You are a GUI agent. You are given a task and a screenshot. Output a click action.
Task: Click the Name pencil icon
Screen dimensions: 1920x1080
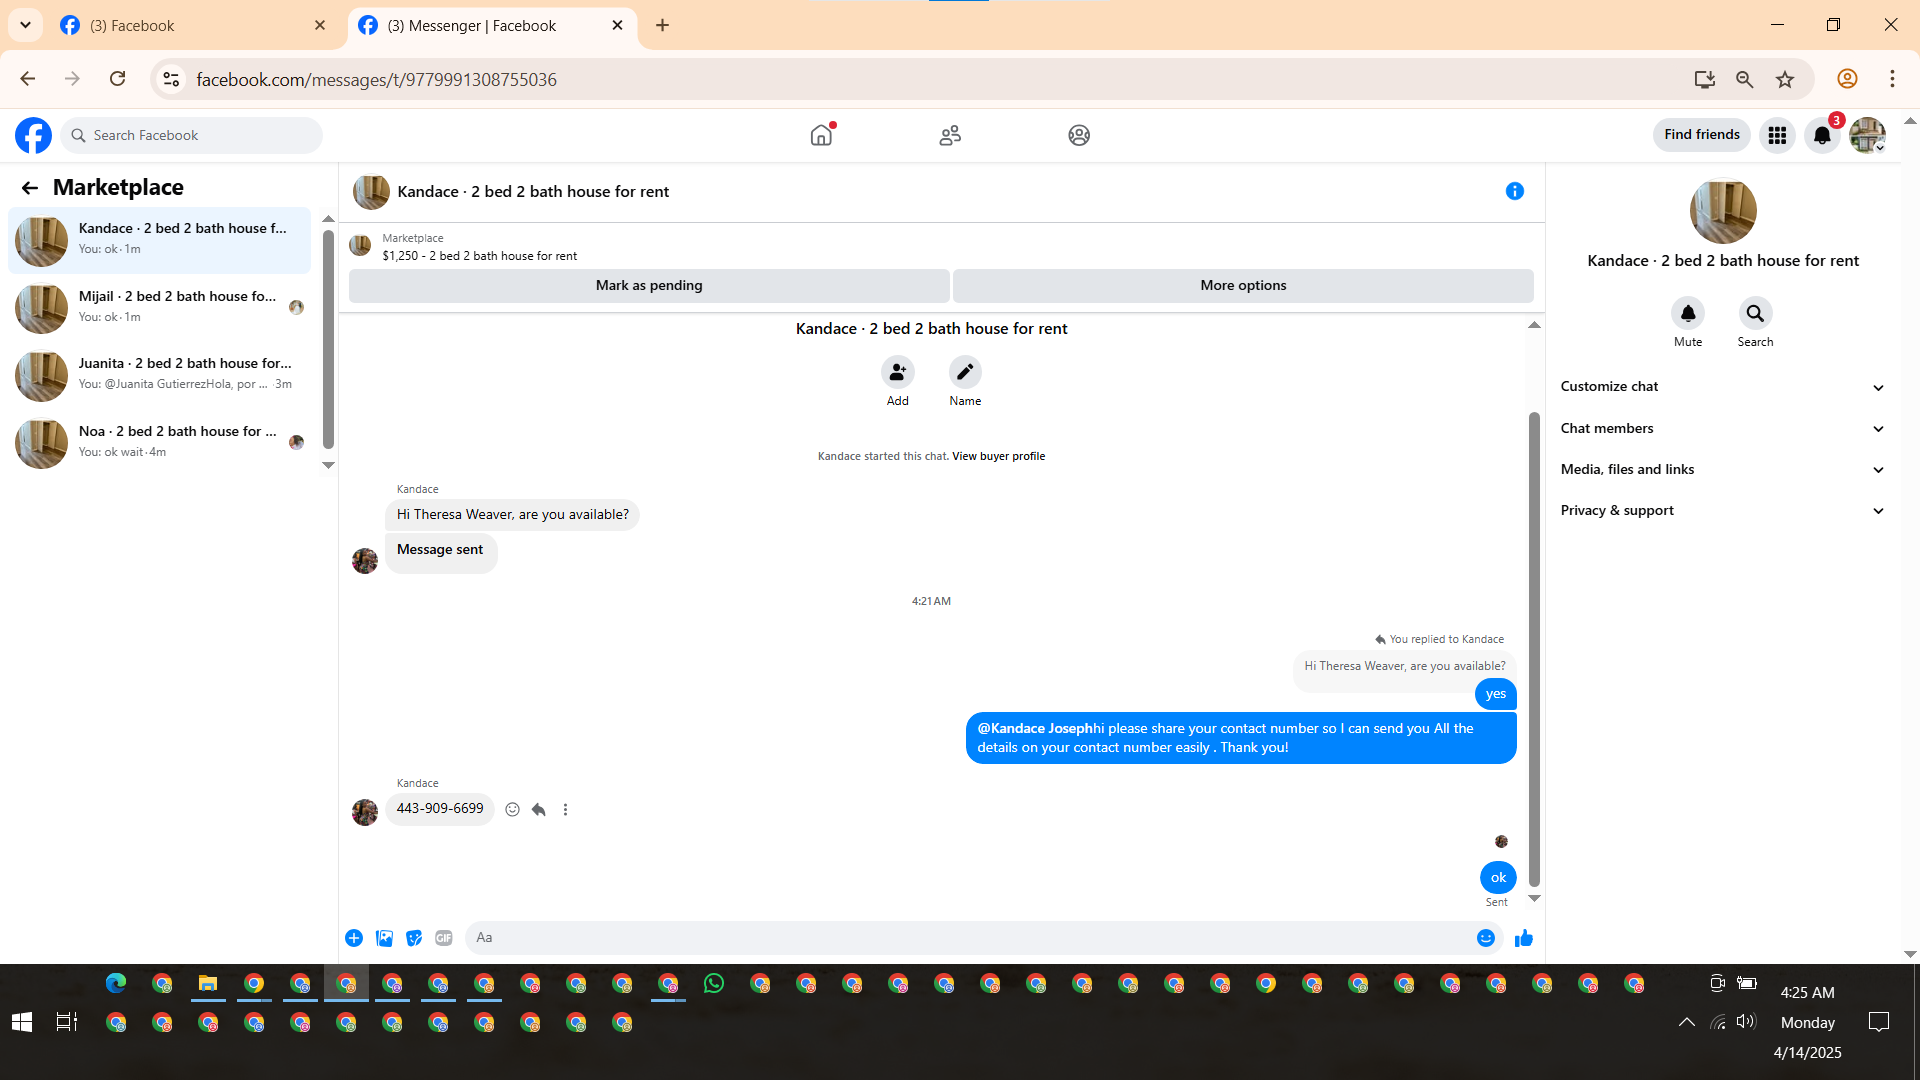965,372
